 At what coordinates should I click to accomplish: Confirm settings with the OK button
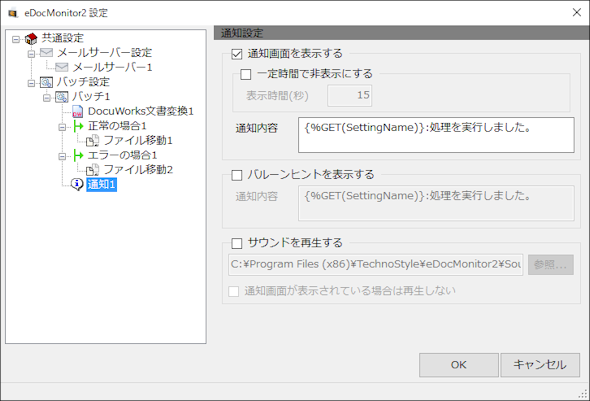[459, 365]
